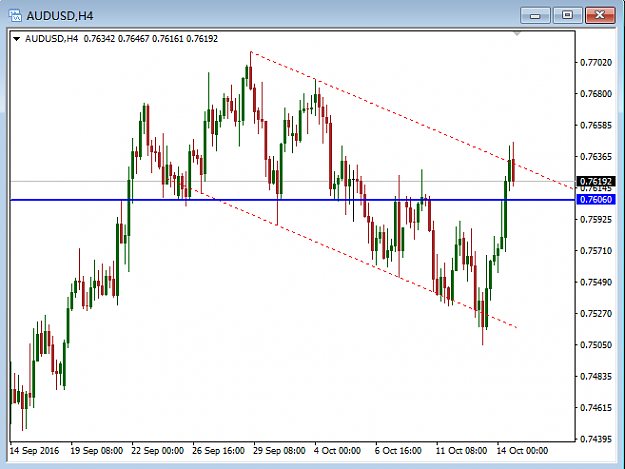Minimize the AUDUSD,H4 chart window

[x=535, y=16]
